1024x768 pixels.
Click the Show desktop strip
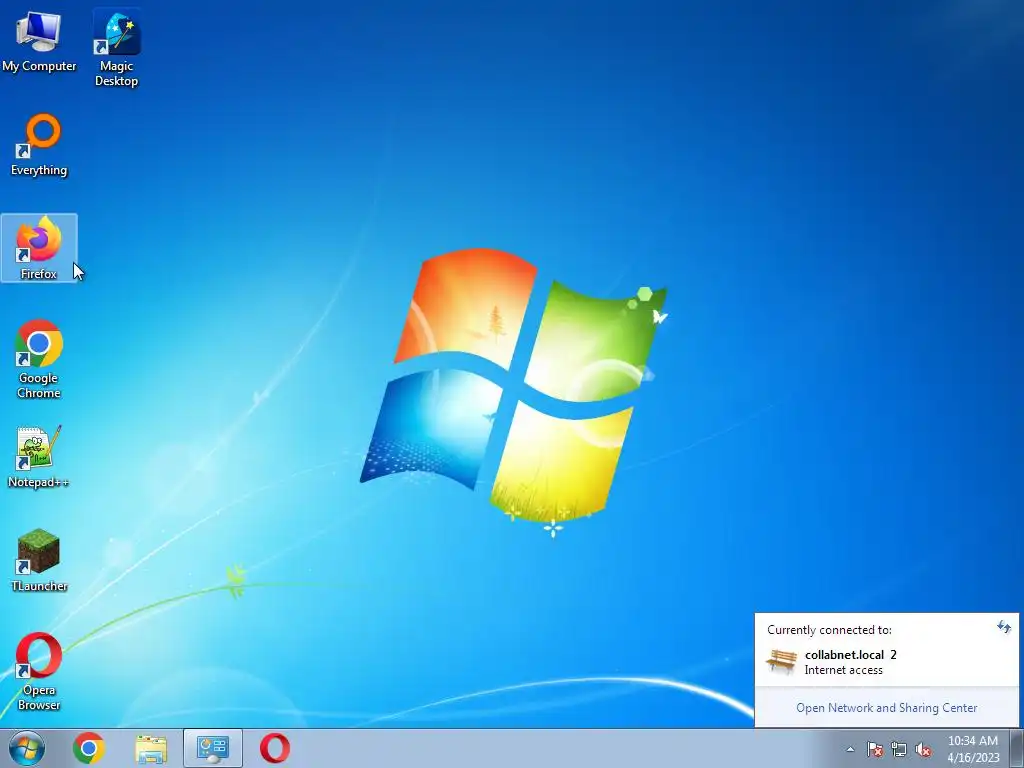[1016, 748]
